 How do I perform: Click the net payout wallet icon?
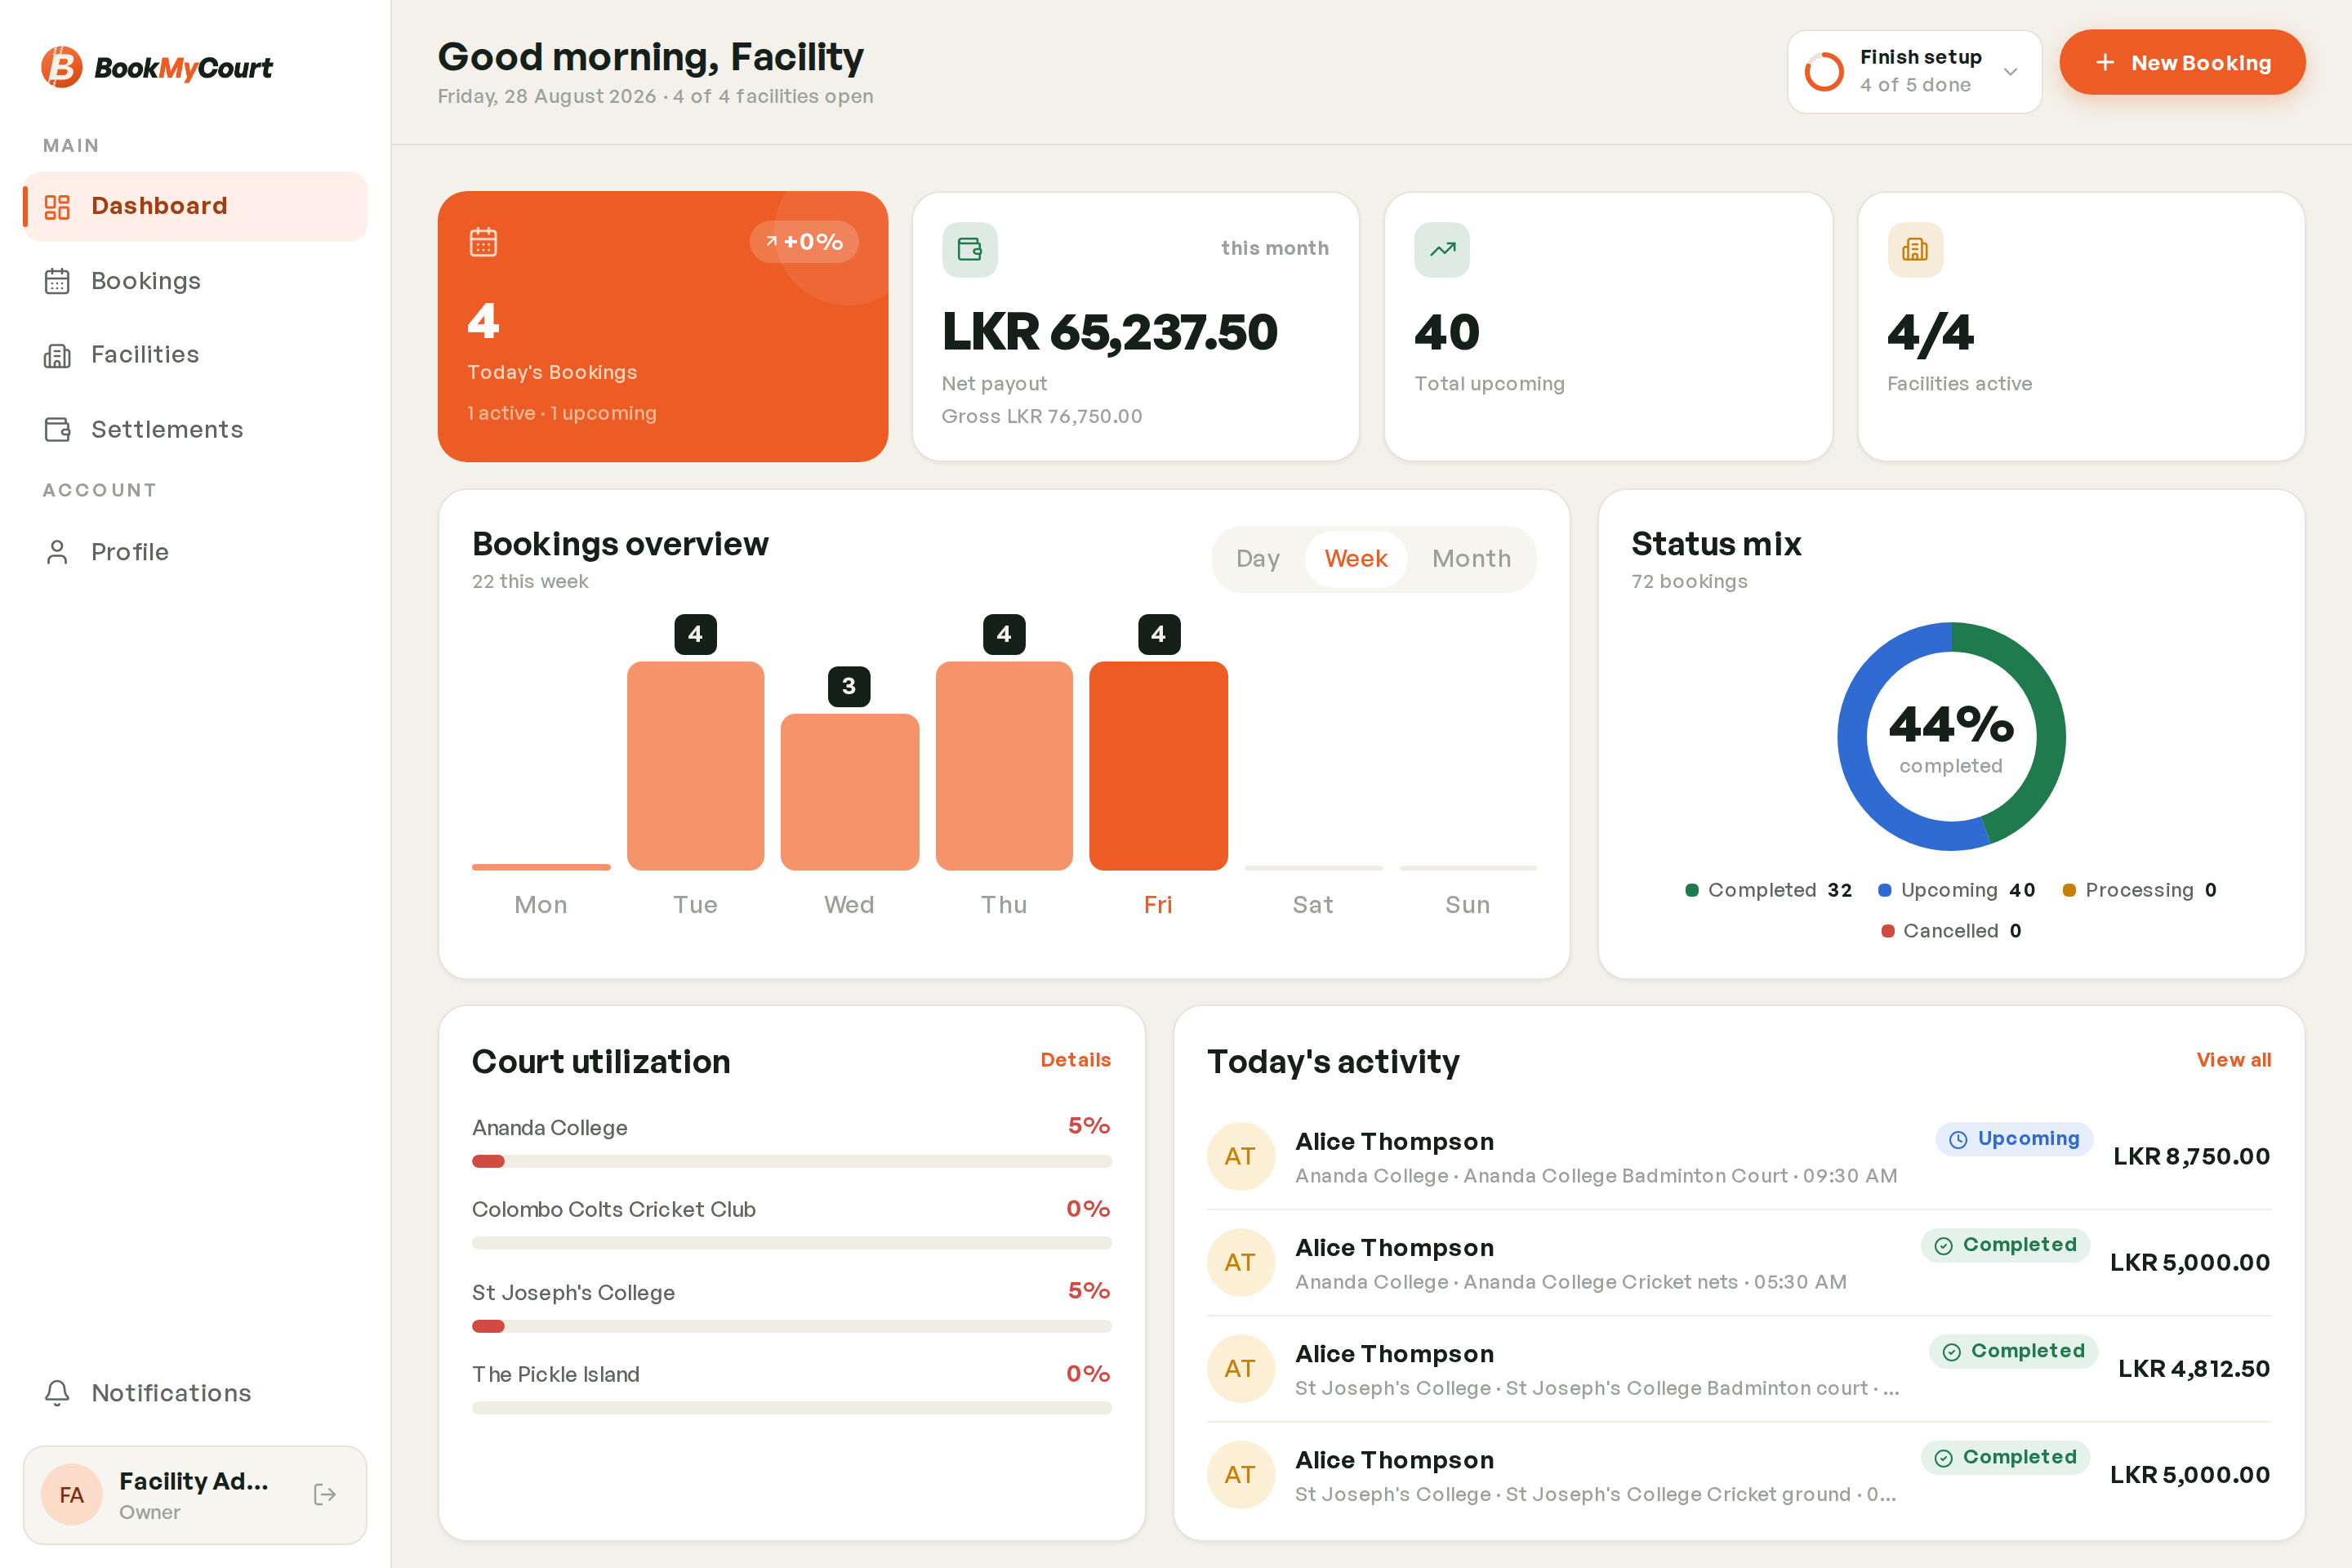coord(969,249)
